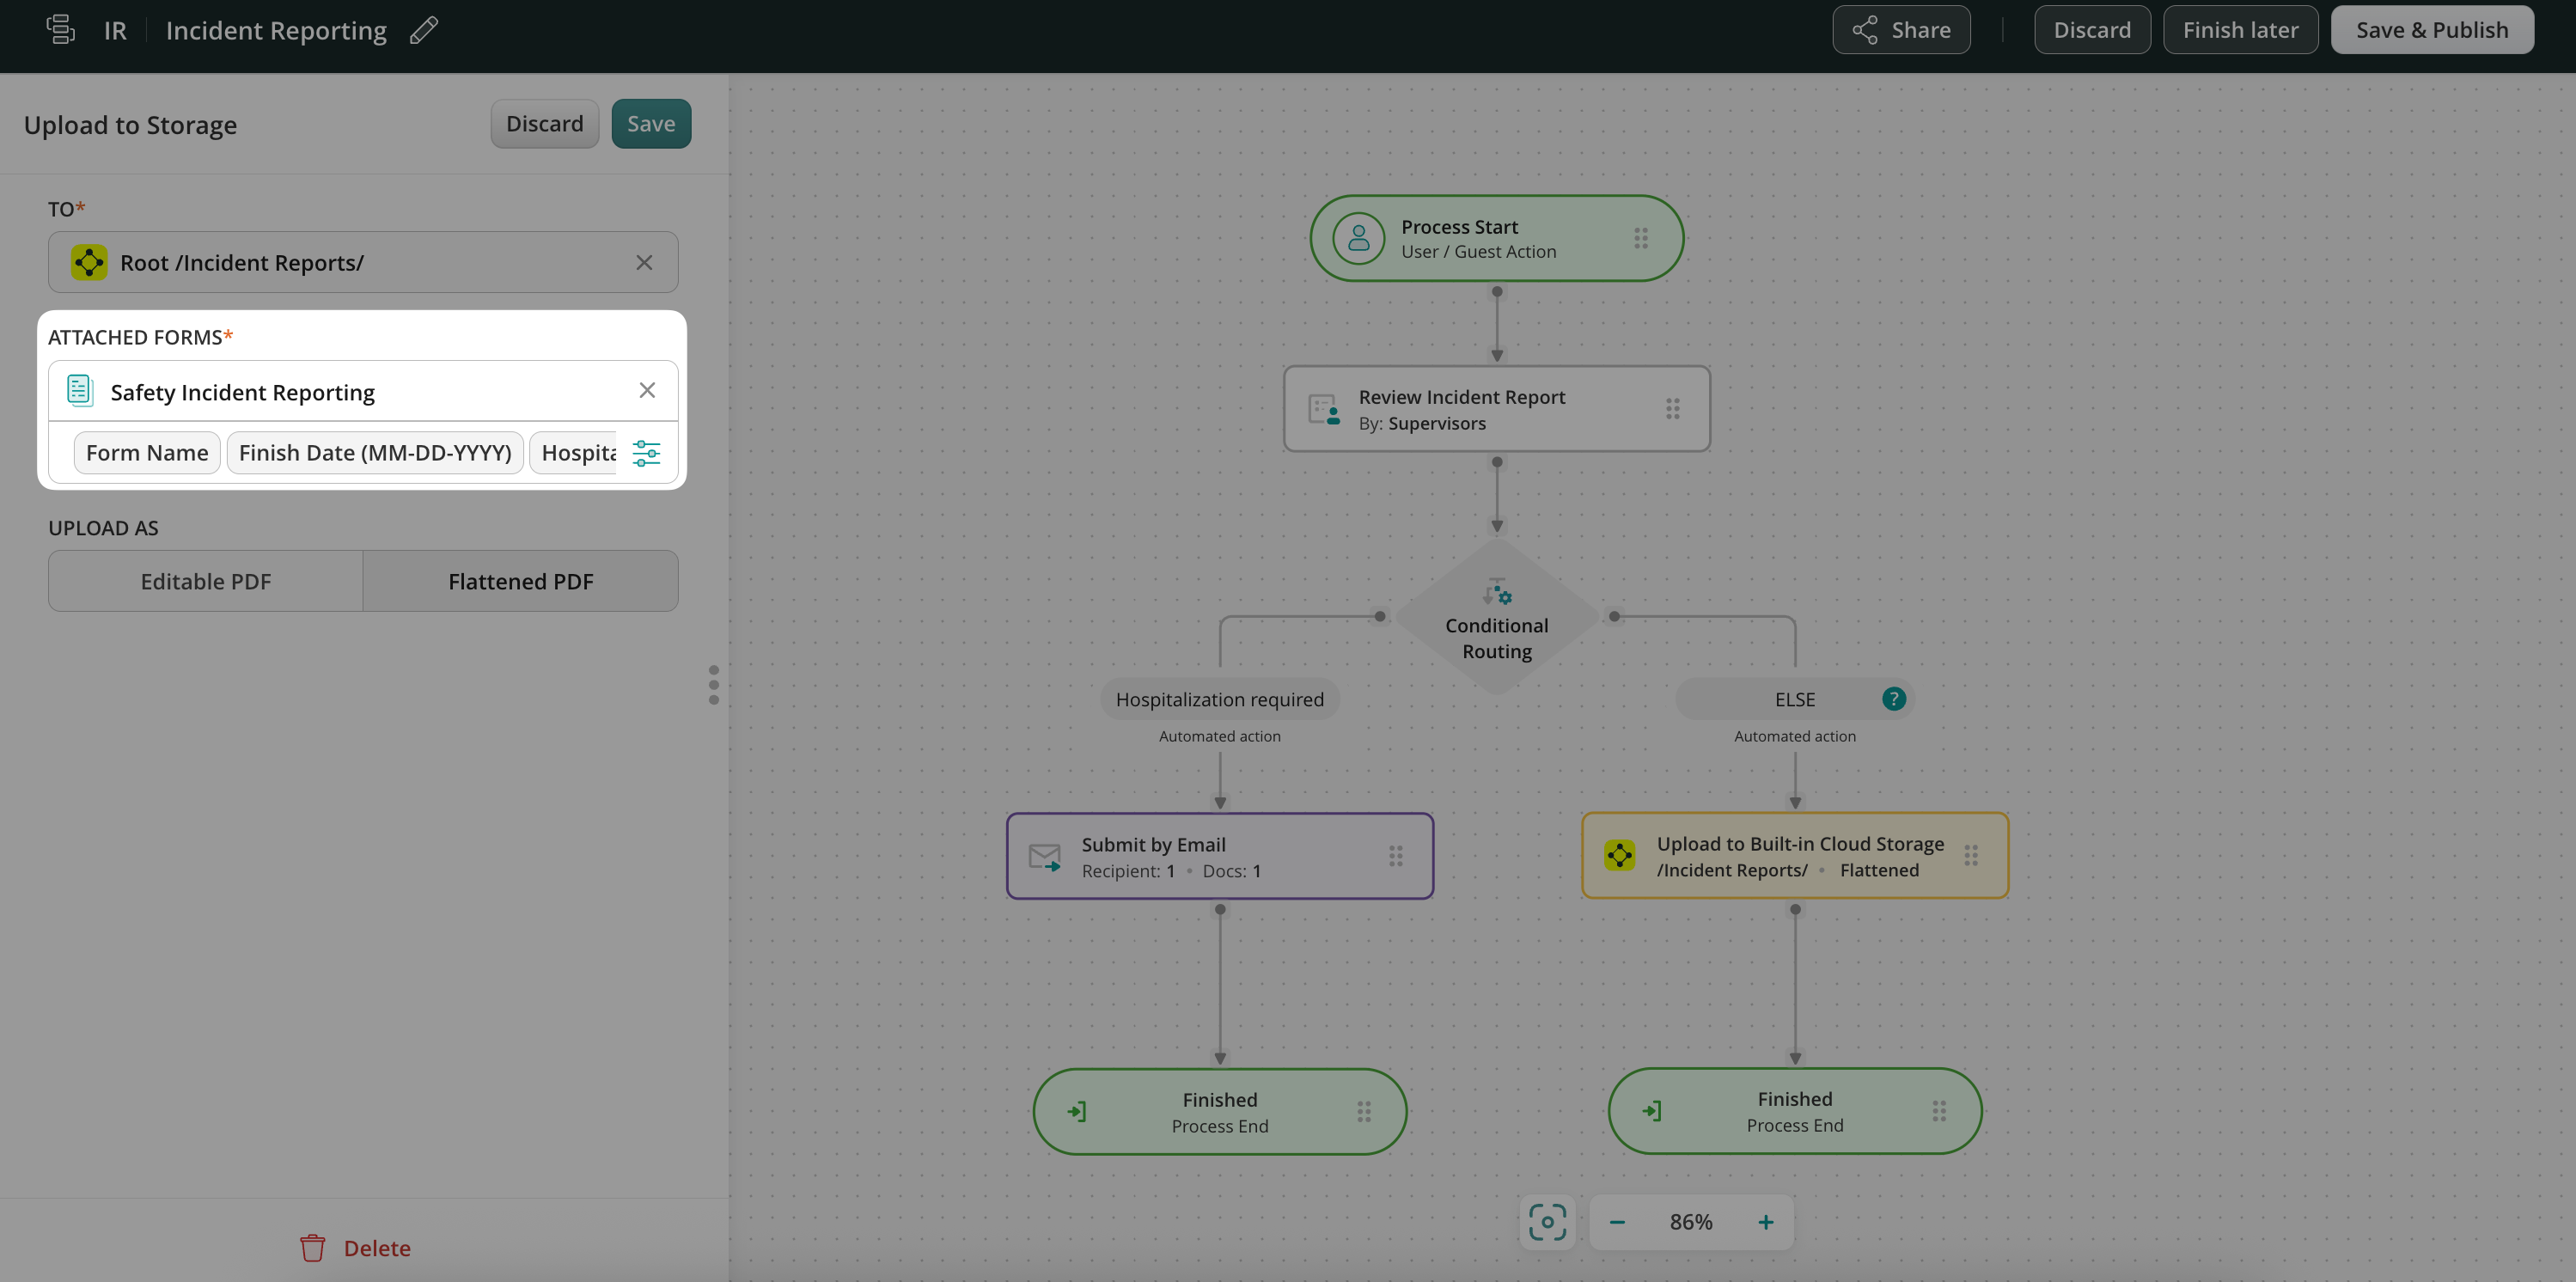This screenshot has width=2576, height=1282.
Task: Click the fit-to-screen focus icon
Action: coord(1547,1222)
